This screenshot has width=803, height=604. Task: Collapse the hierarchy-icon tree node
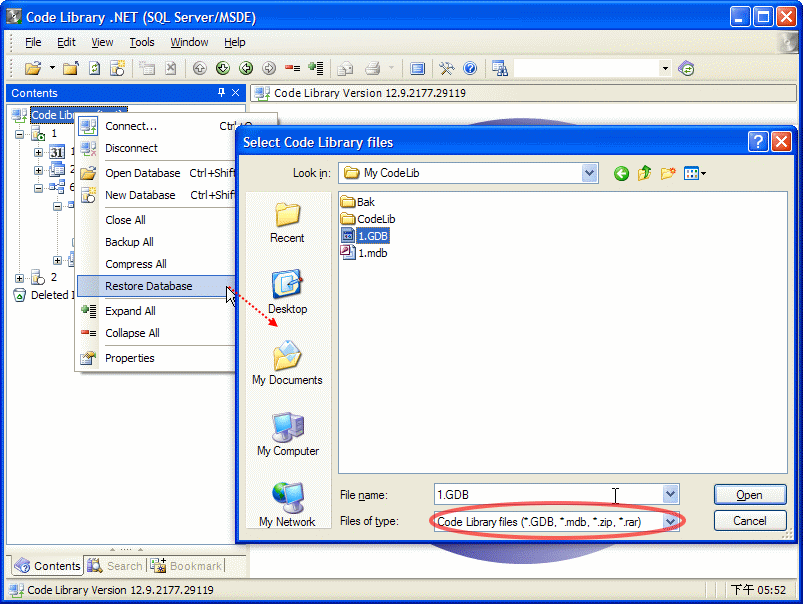pos(38,188)
